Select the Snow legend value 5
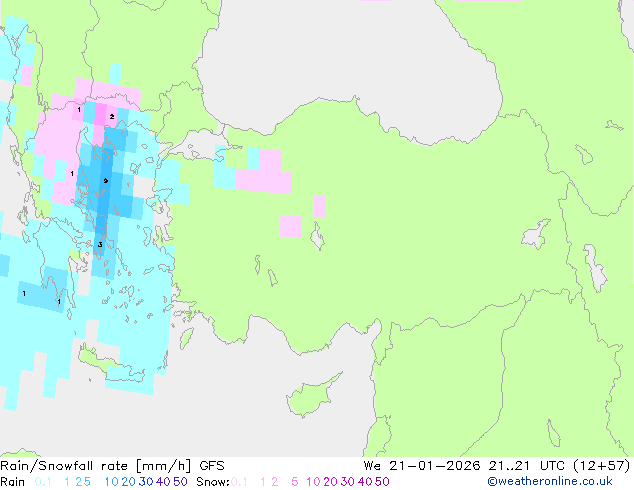634x490 pixels. 295,482
